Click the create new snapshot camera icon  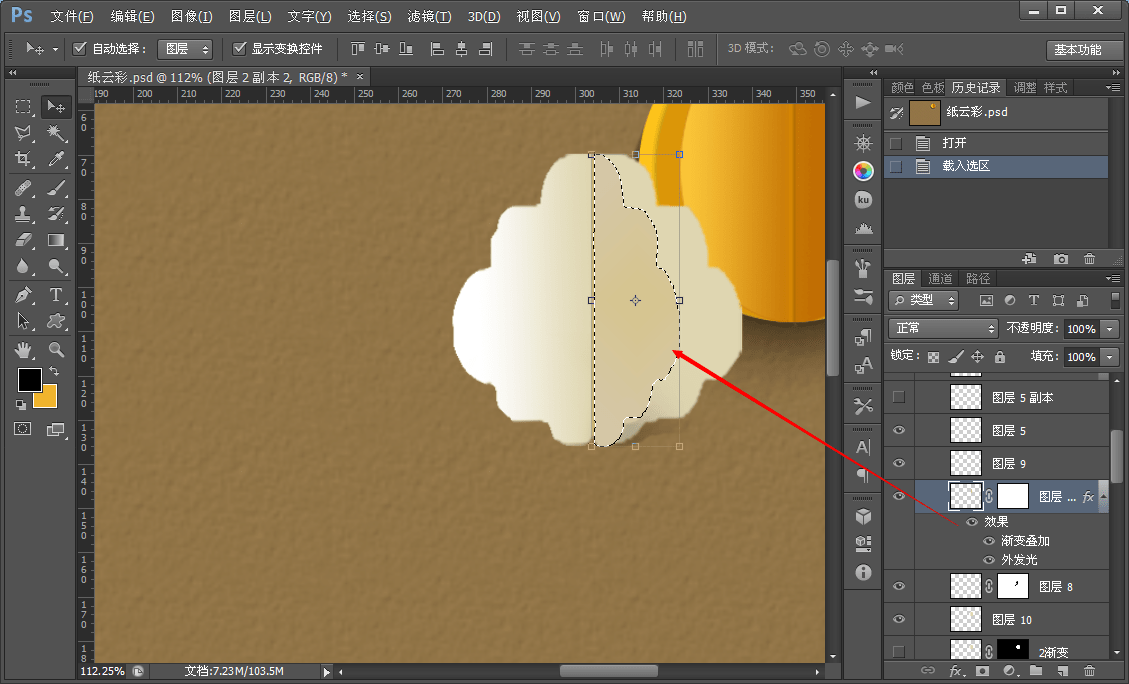(x=1061, y=258)
